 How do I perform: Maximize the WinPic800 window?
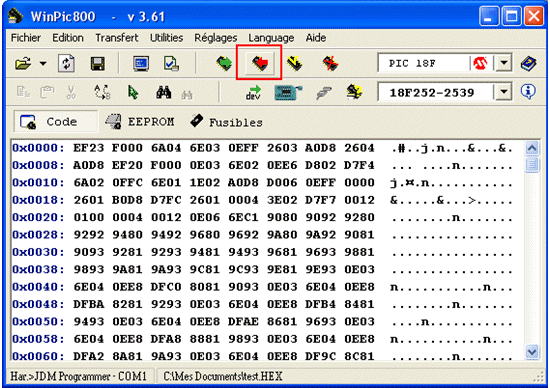511,16
